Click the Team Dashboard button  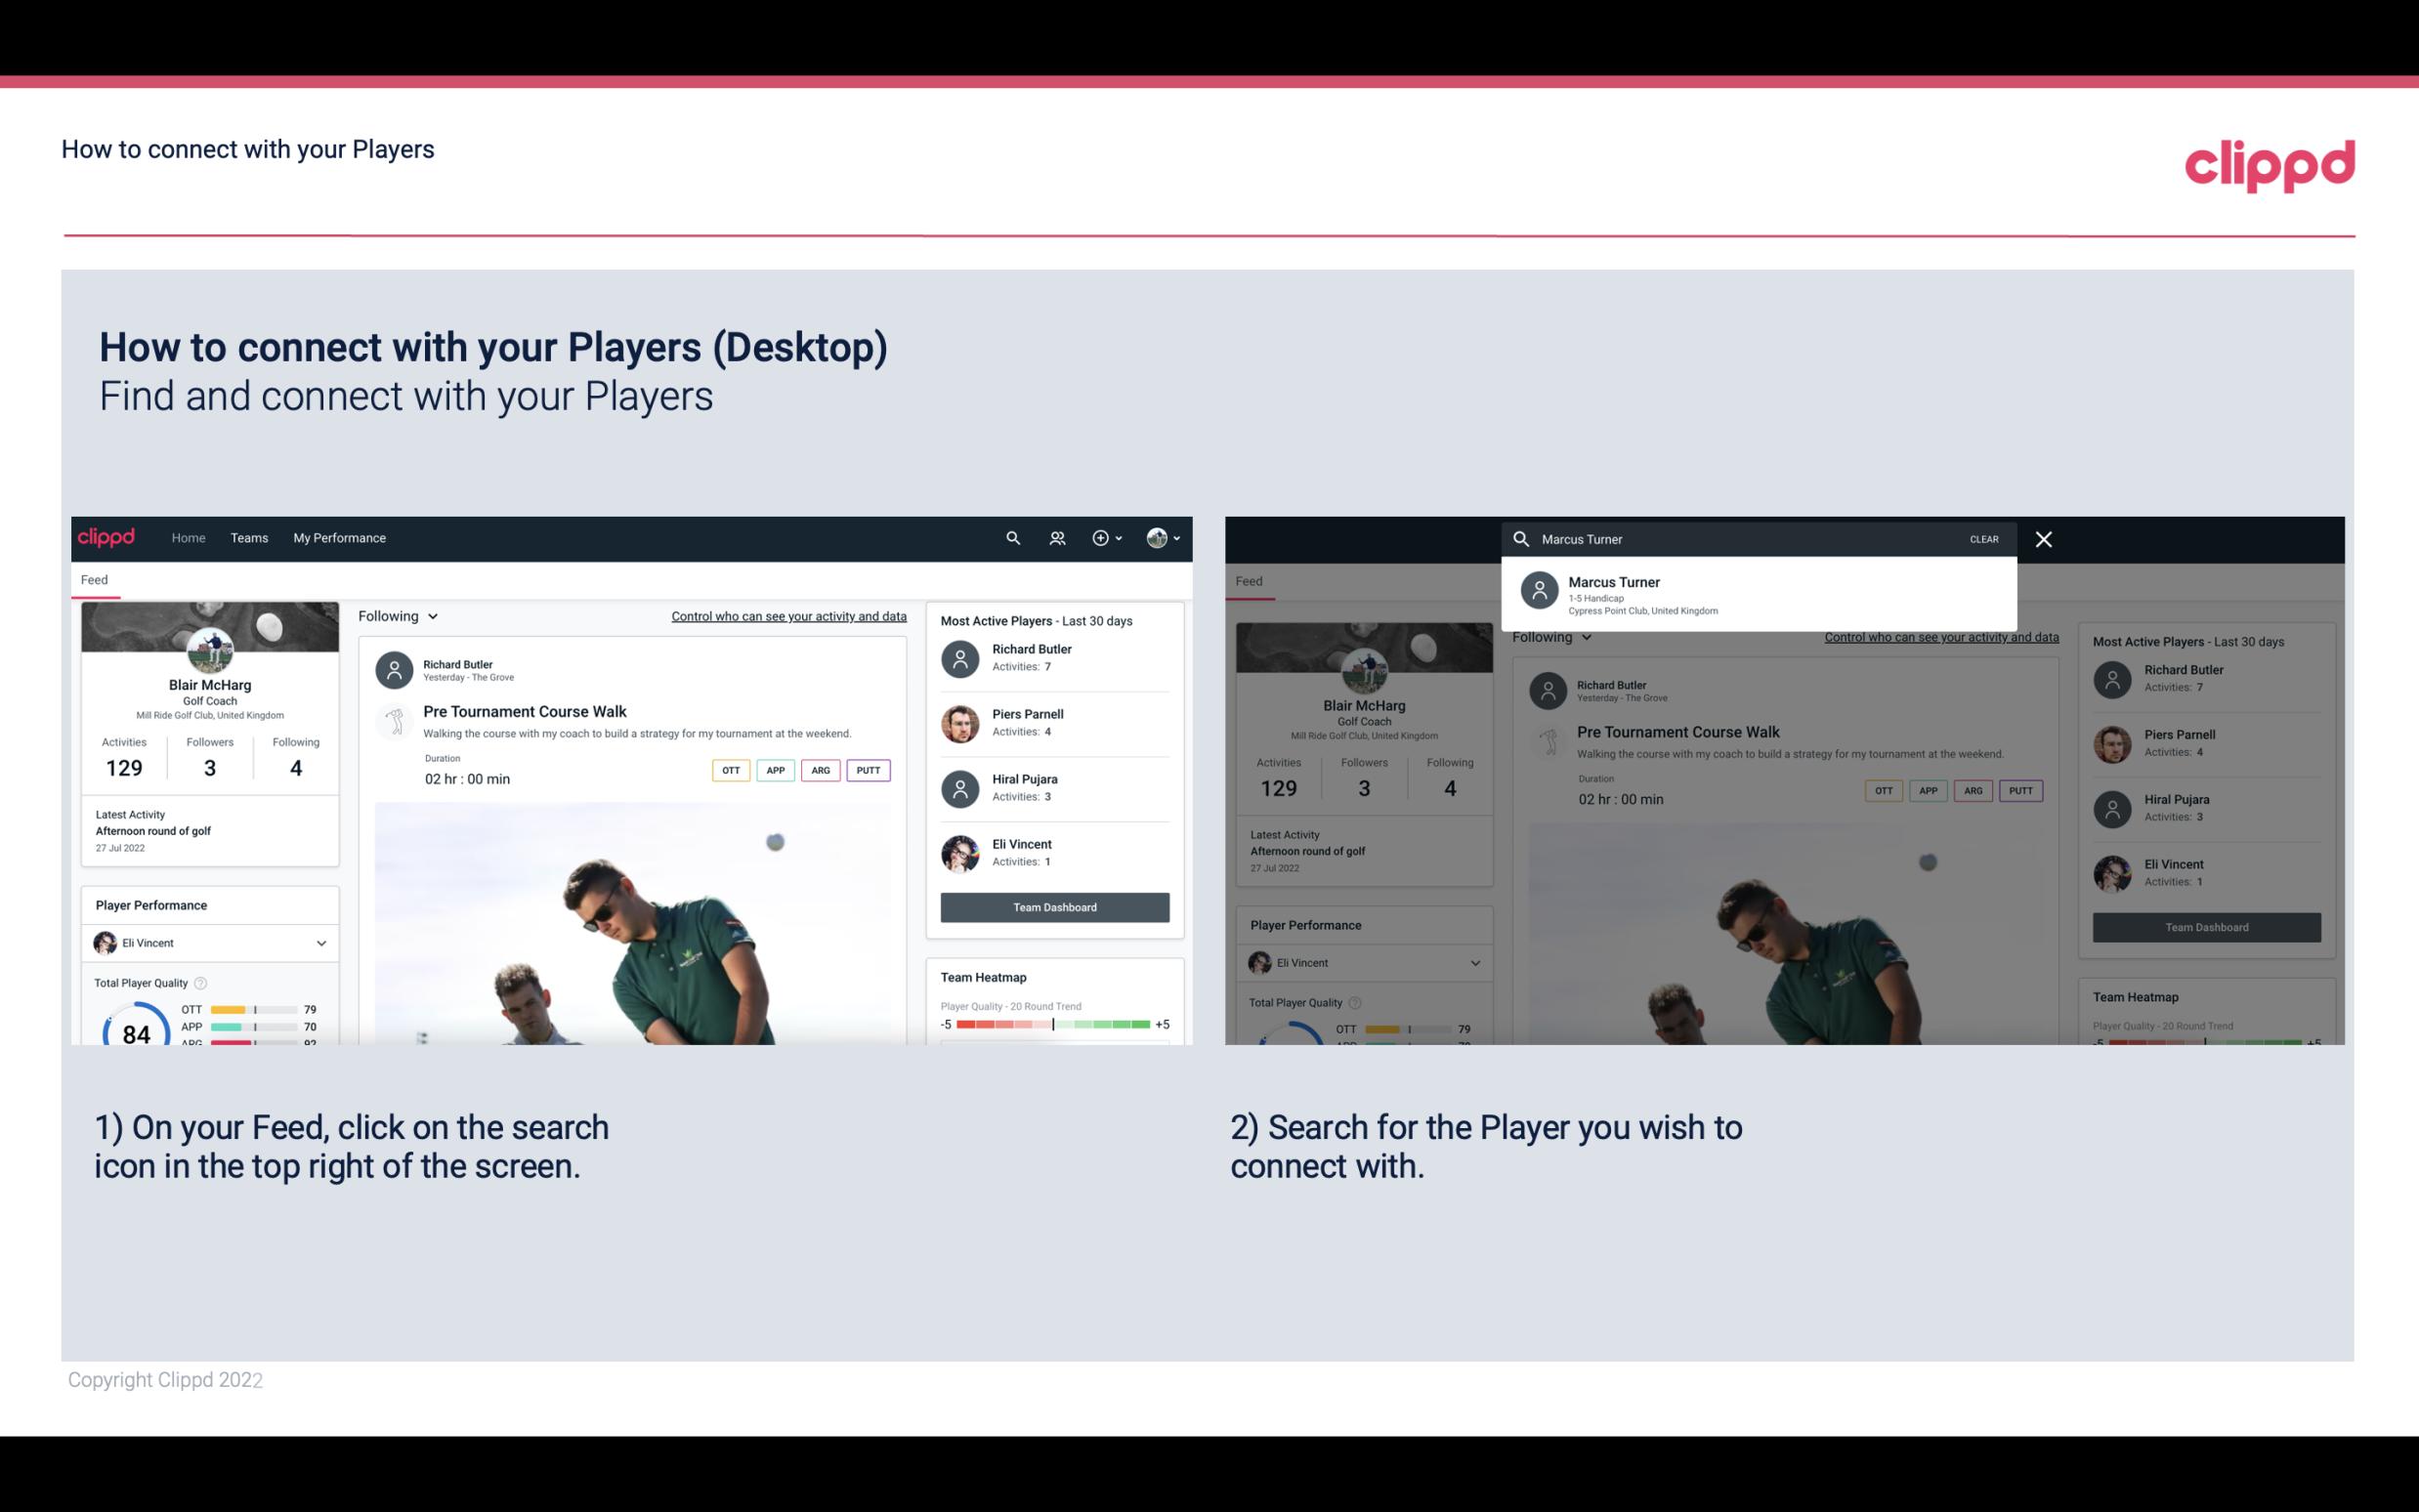pyautogui.click(x=1052, y=905)
